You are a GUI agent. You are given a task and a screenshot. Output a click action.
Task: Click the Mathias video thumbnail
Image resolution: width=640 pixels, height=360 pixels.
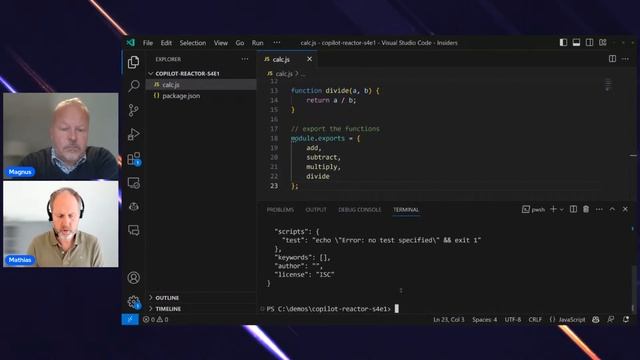(x=61, y=224)
